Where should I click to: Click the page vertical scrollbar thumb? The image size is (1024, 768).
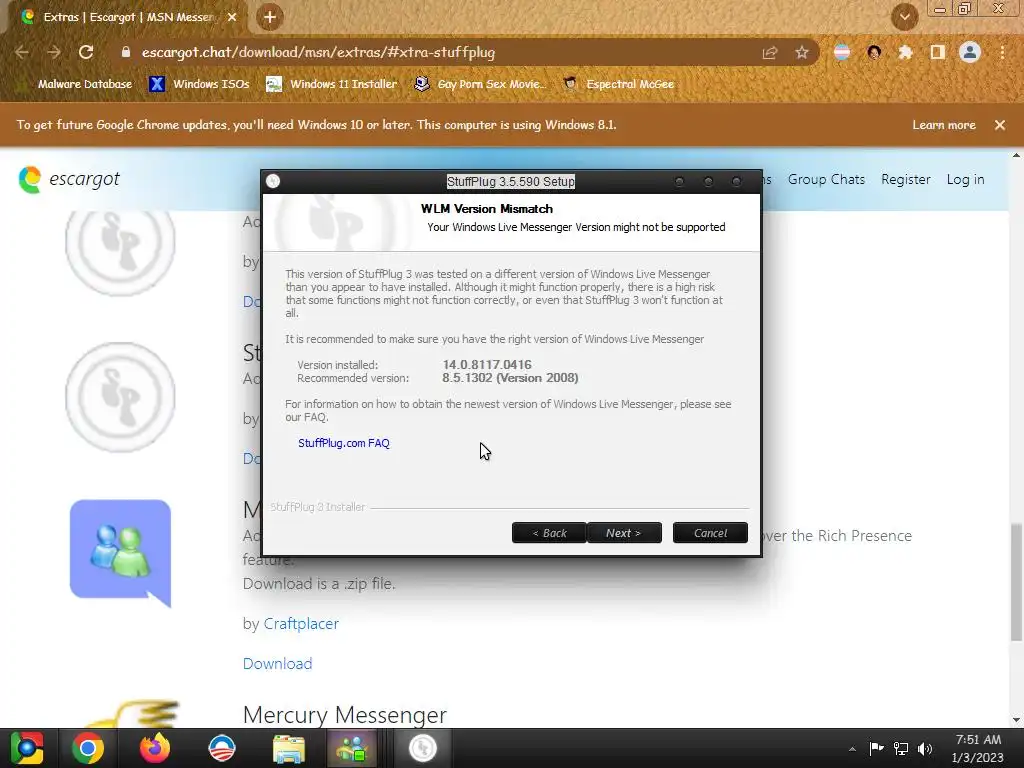click(1016, 582)
